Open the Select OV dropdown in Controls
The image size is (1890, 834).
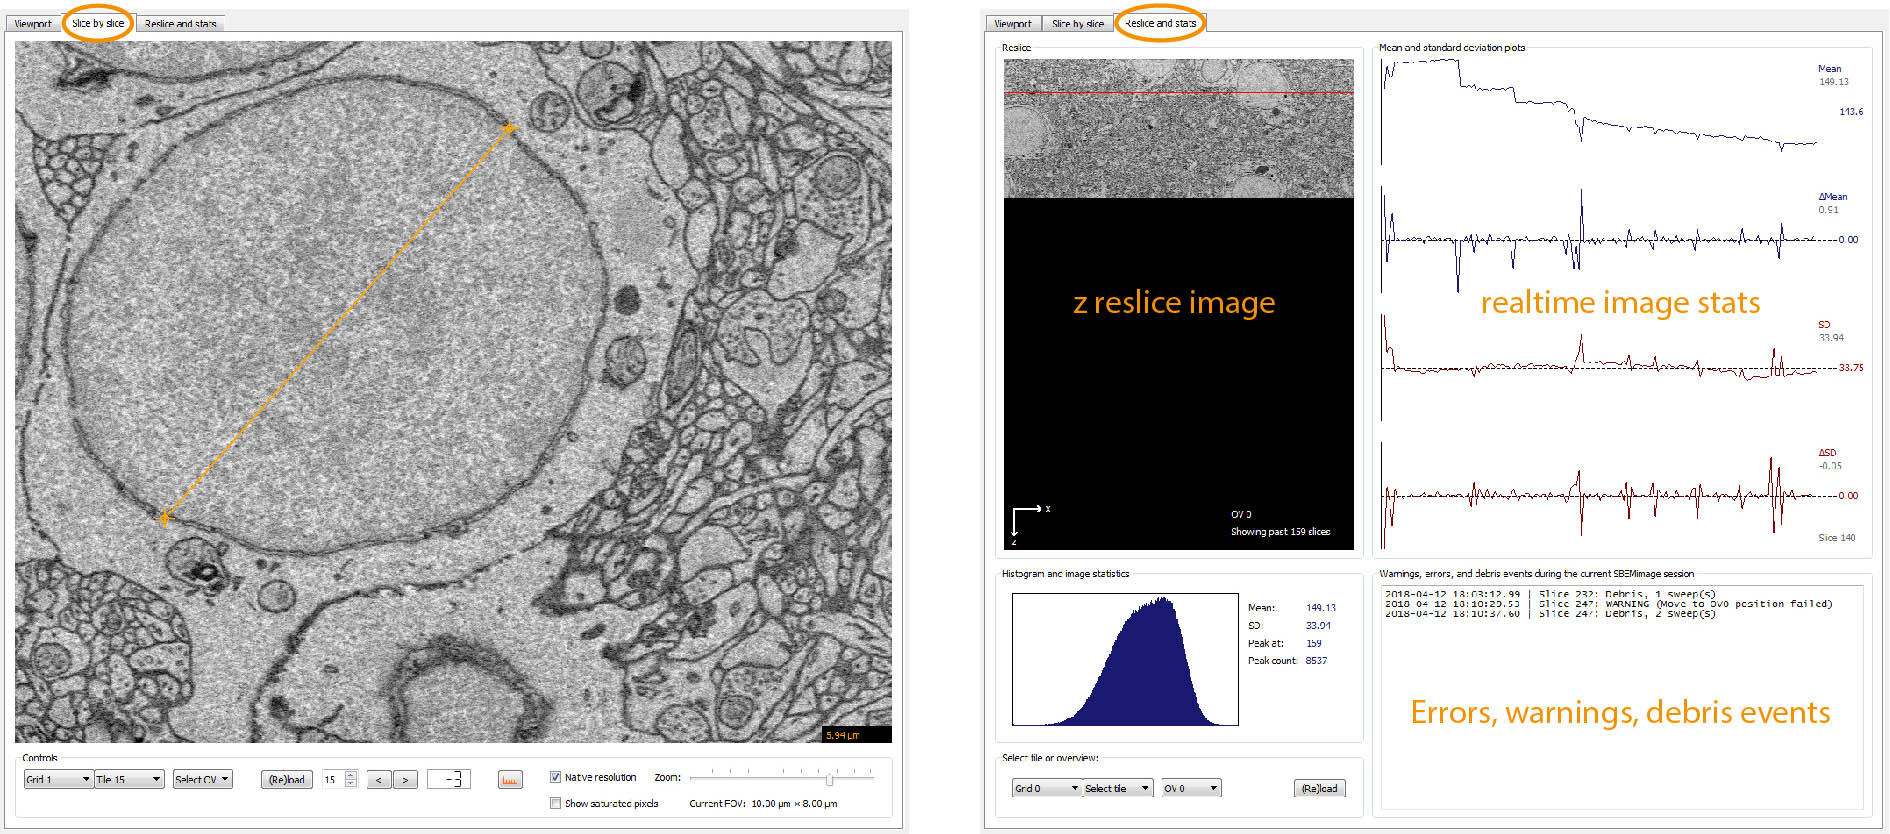pos(203,779)
